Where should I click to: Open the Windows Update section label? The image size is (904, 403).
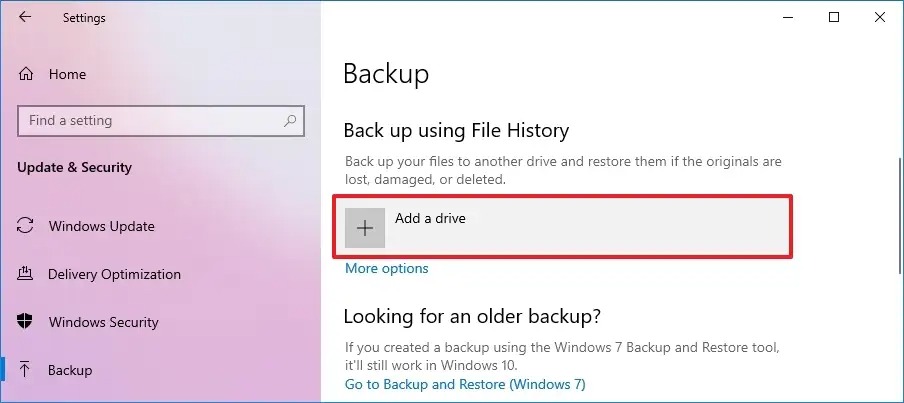pos(101,226)
